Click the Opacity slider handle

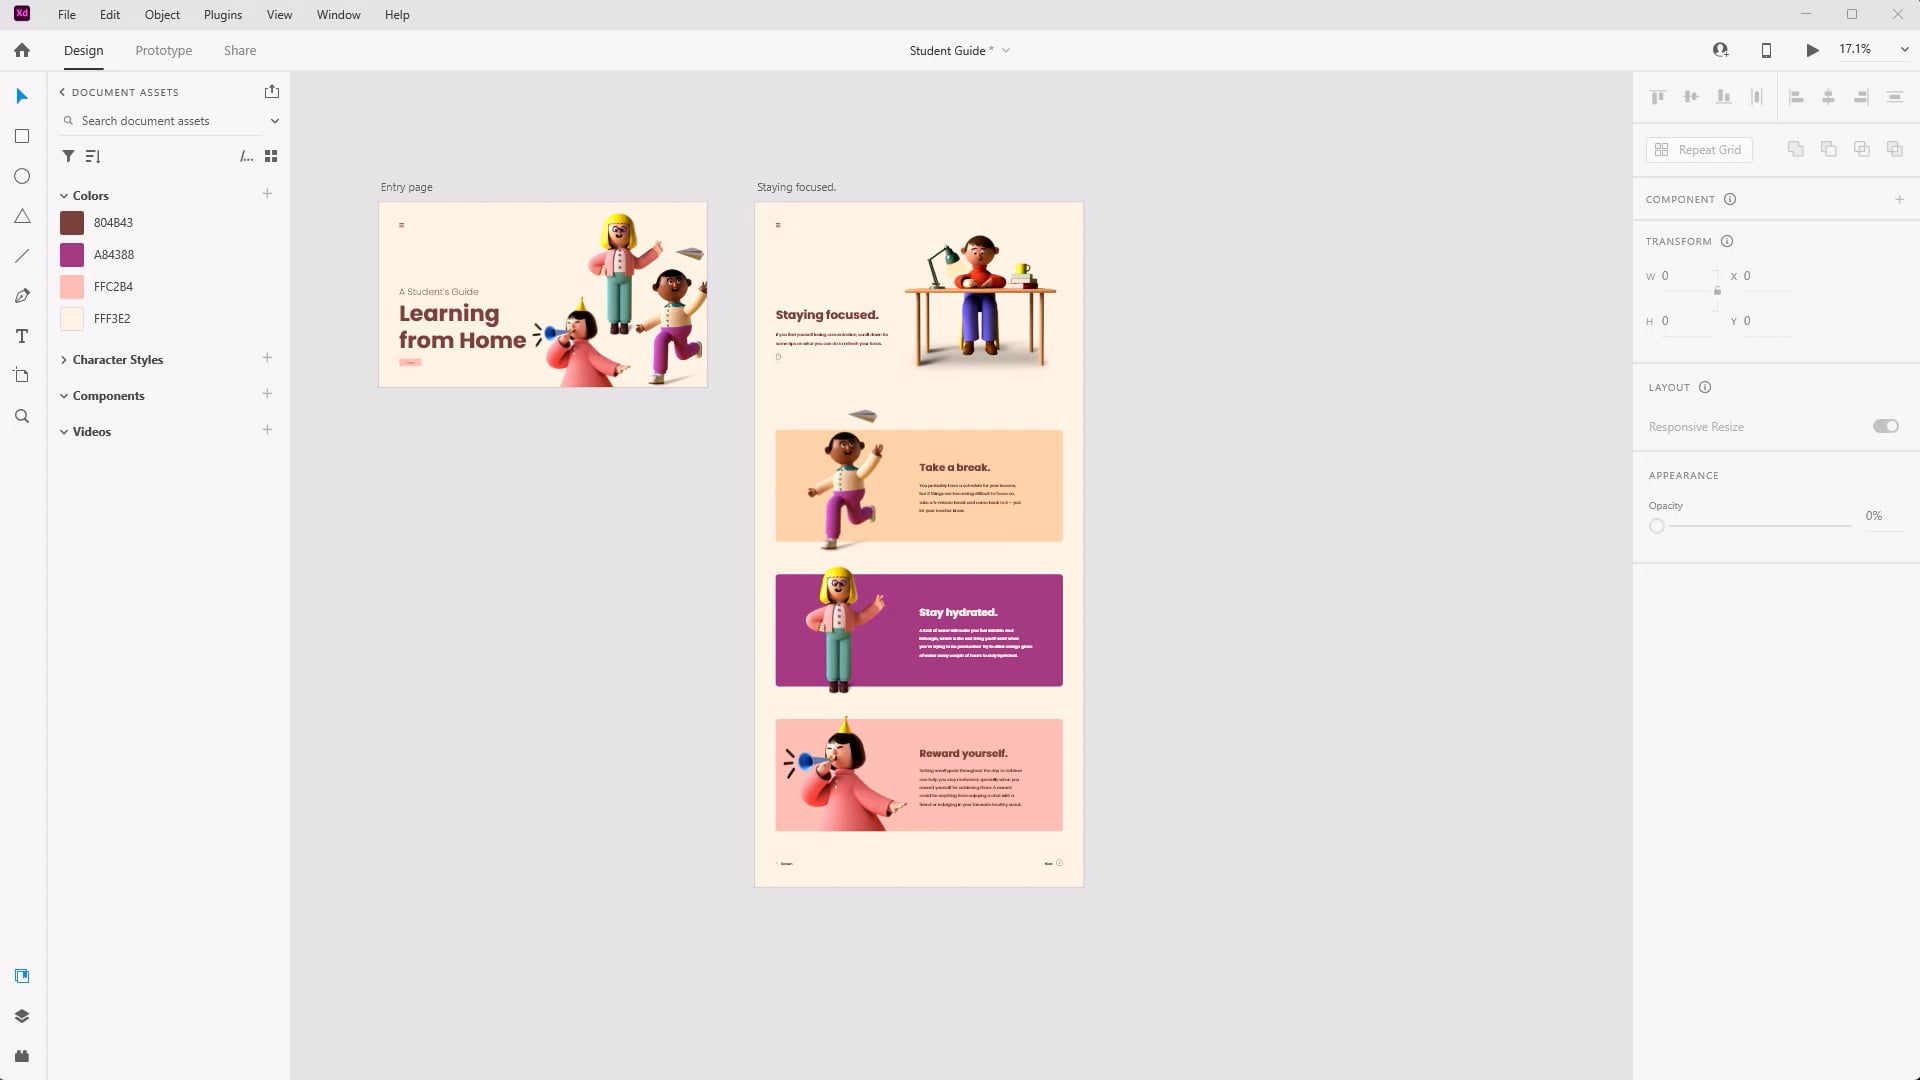(x=1657, y=526)
